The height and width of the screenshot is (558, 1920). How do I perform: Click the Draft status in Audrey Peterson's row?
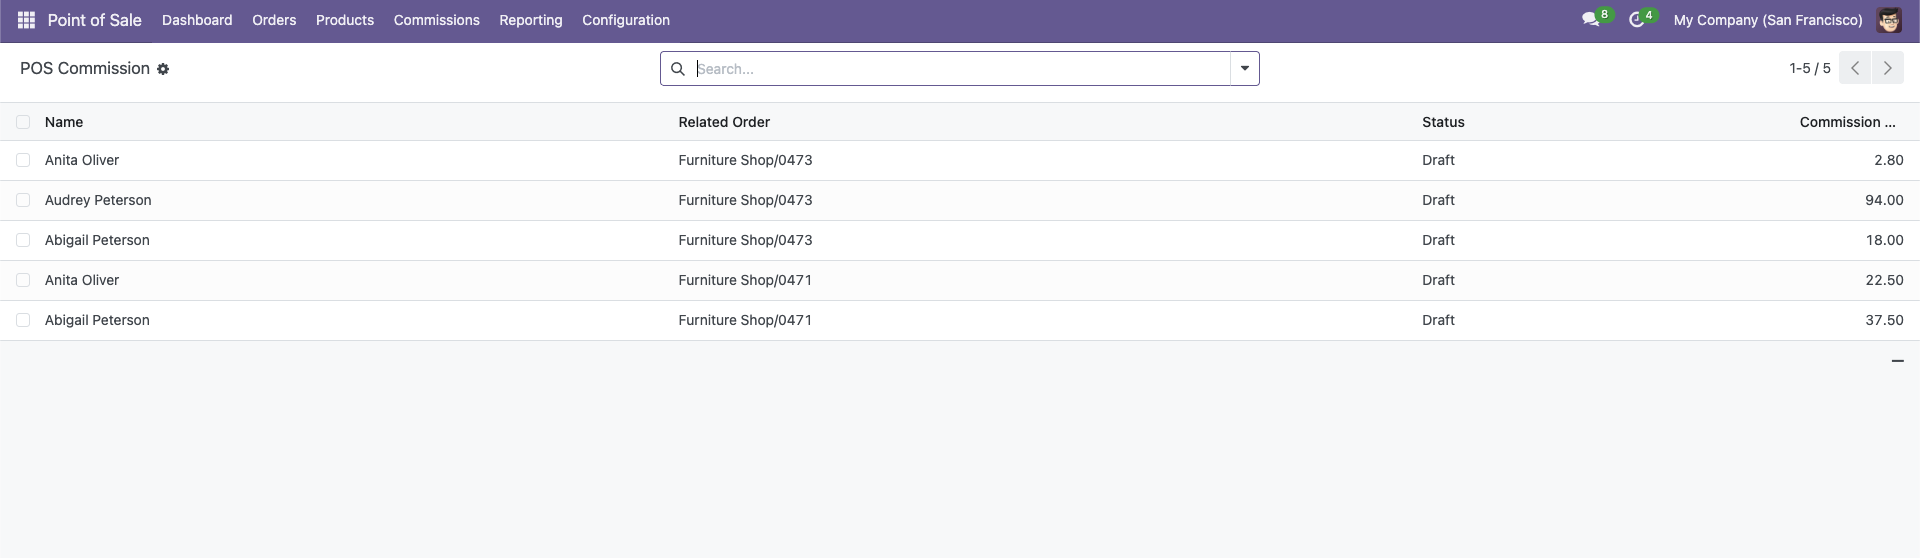[x=1438, y=200]
